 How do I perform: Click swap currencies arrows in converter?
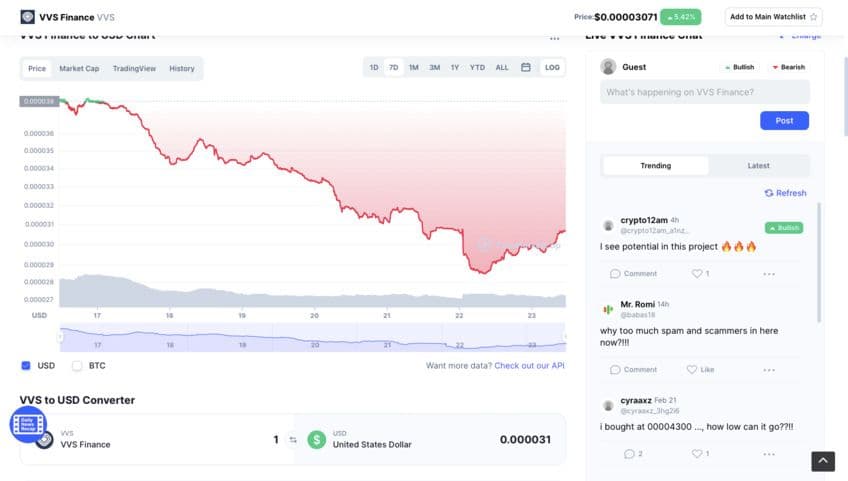pos(293,439)
